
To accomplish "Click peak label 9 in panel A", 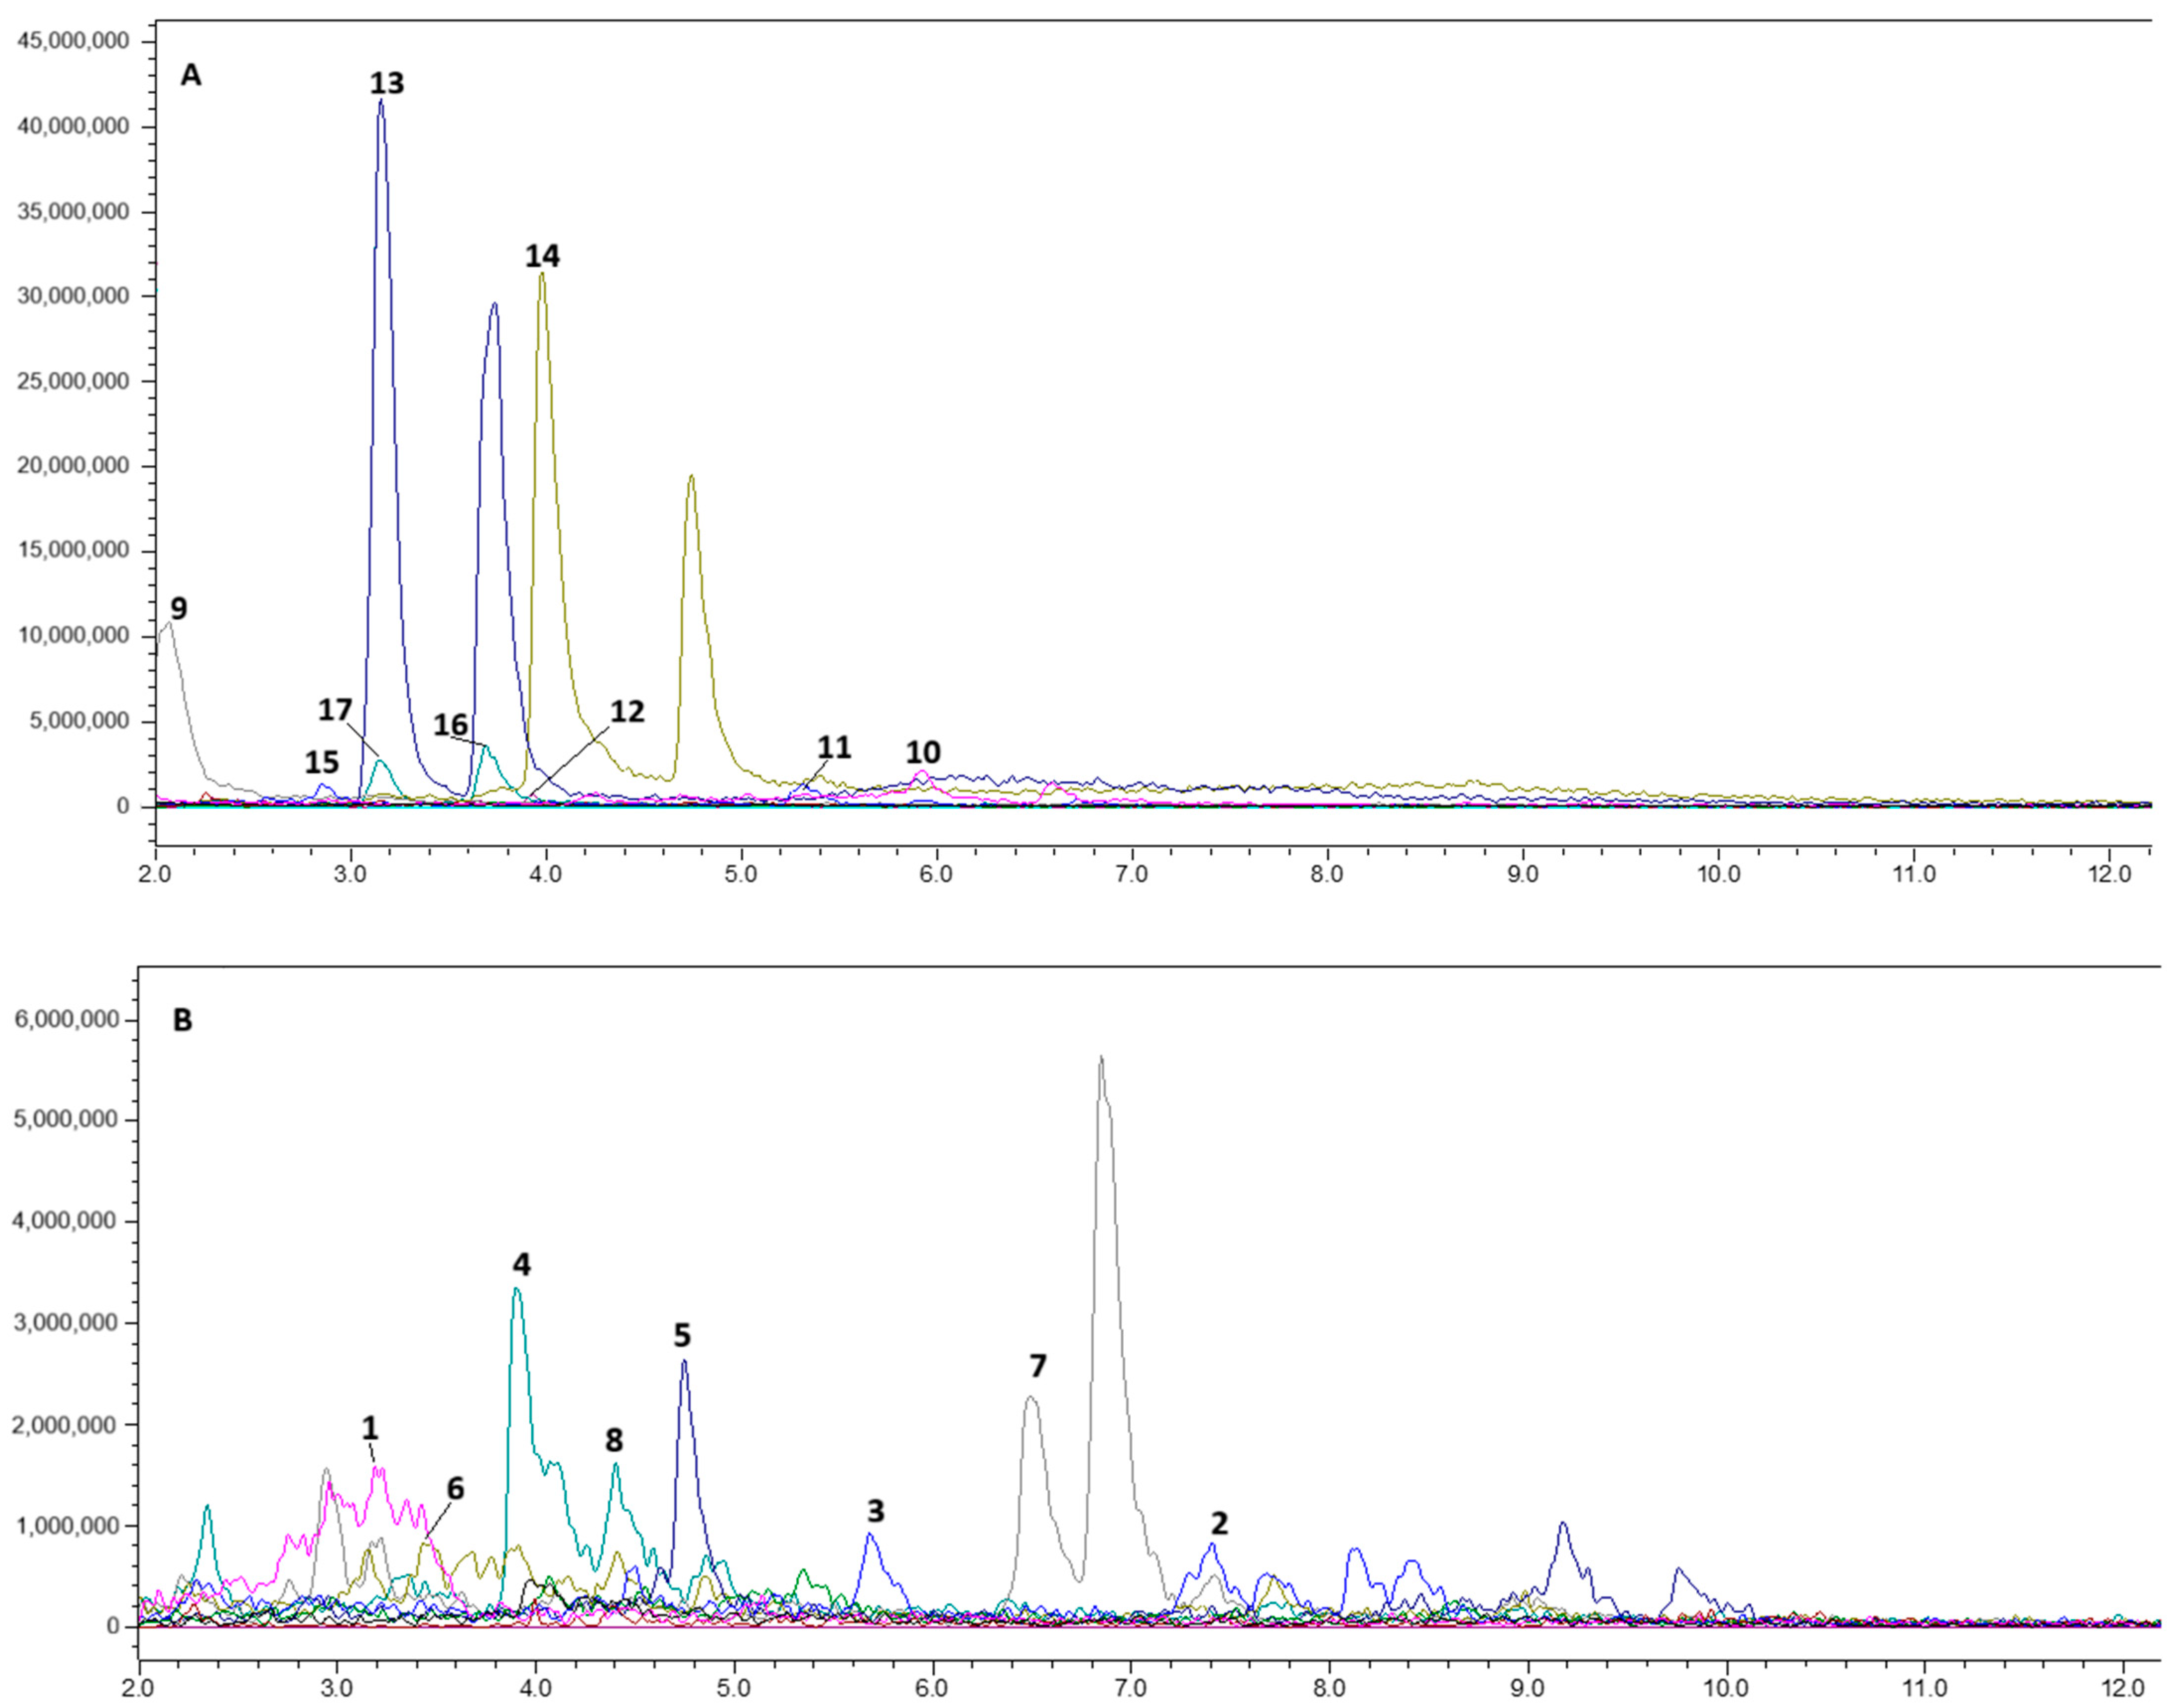I will (x=179, y=608).
